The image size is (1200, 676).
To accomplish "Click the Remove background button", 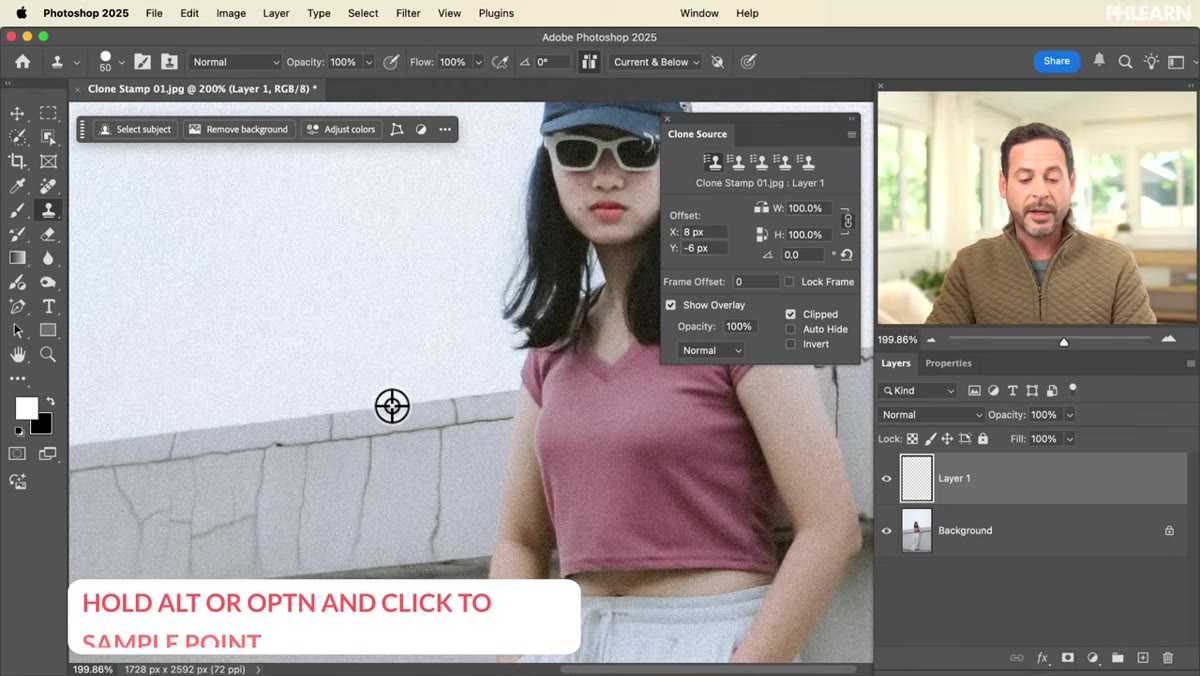I will [x=238, y=129].
